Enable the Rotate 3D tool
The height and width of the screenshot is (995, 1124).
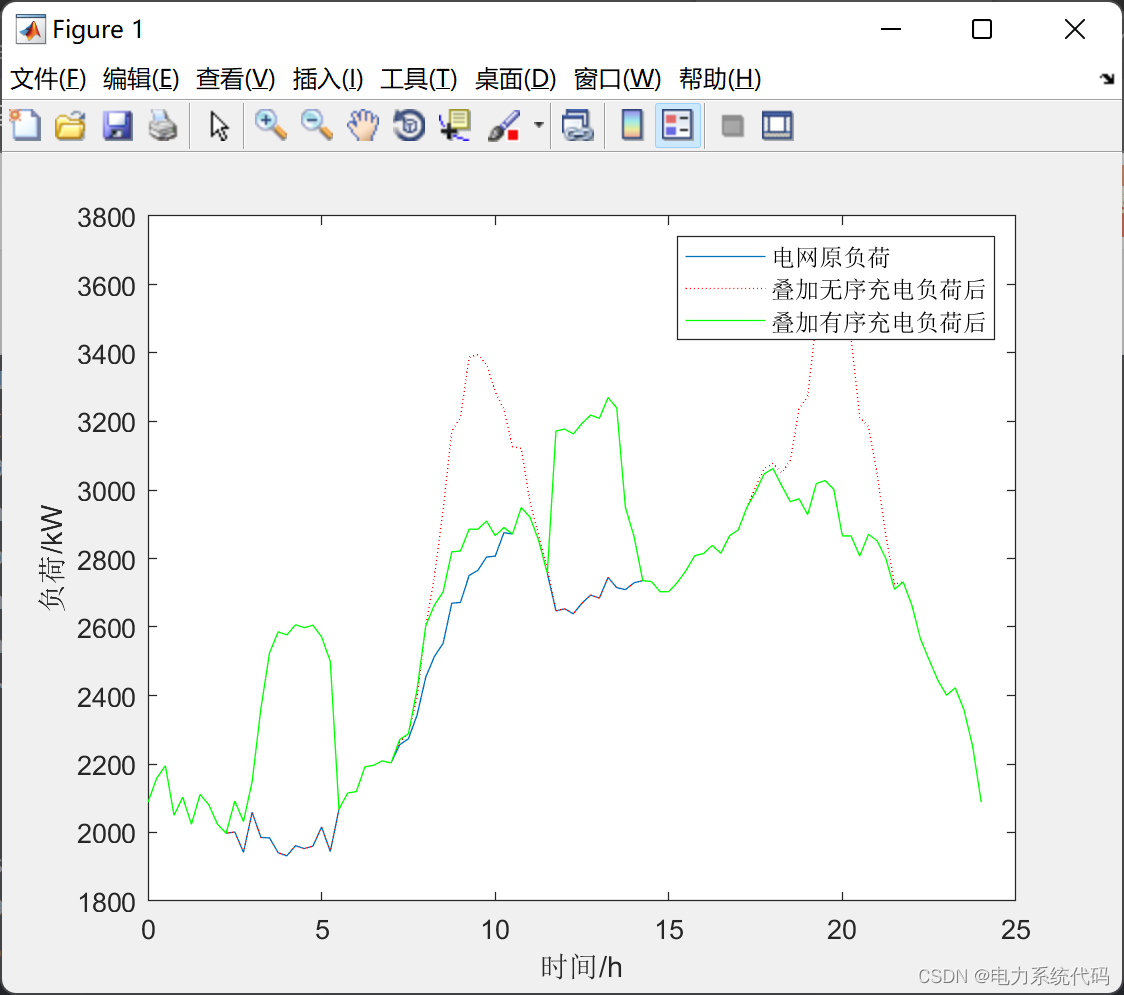(x=409, y=125)
